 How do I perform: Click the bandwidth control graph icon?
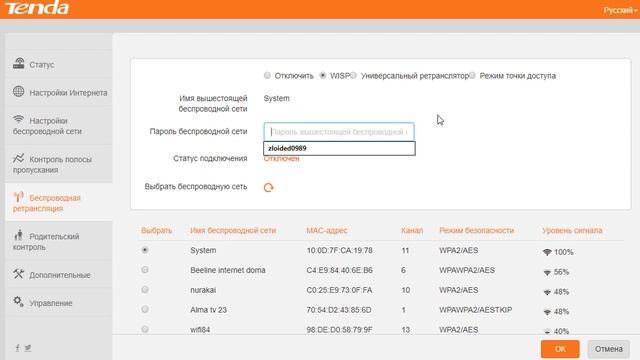point(18,158)
